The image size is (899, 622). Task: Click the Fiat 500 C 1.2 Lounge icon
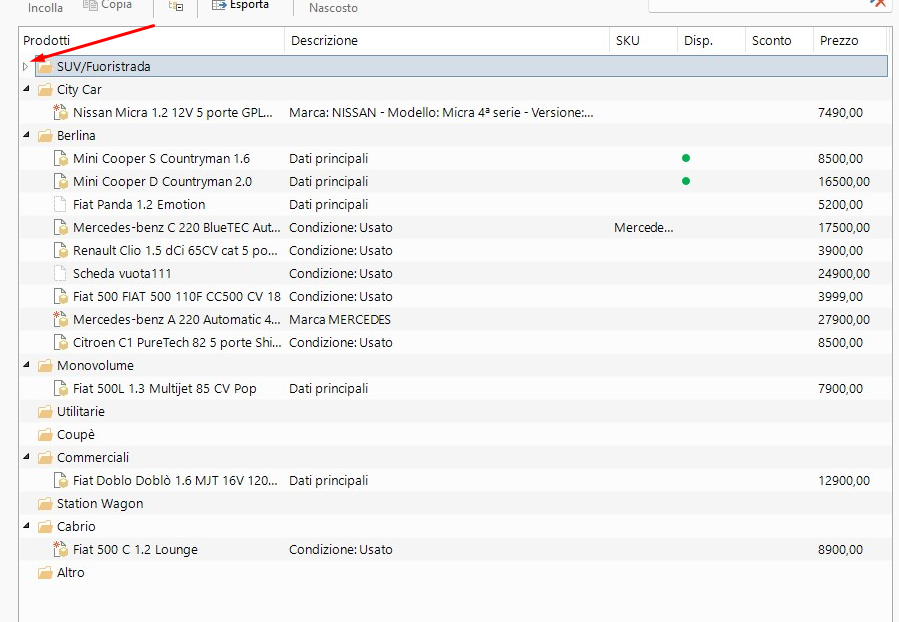click(x=60, y=550)
